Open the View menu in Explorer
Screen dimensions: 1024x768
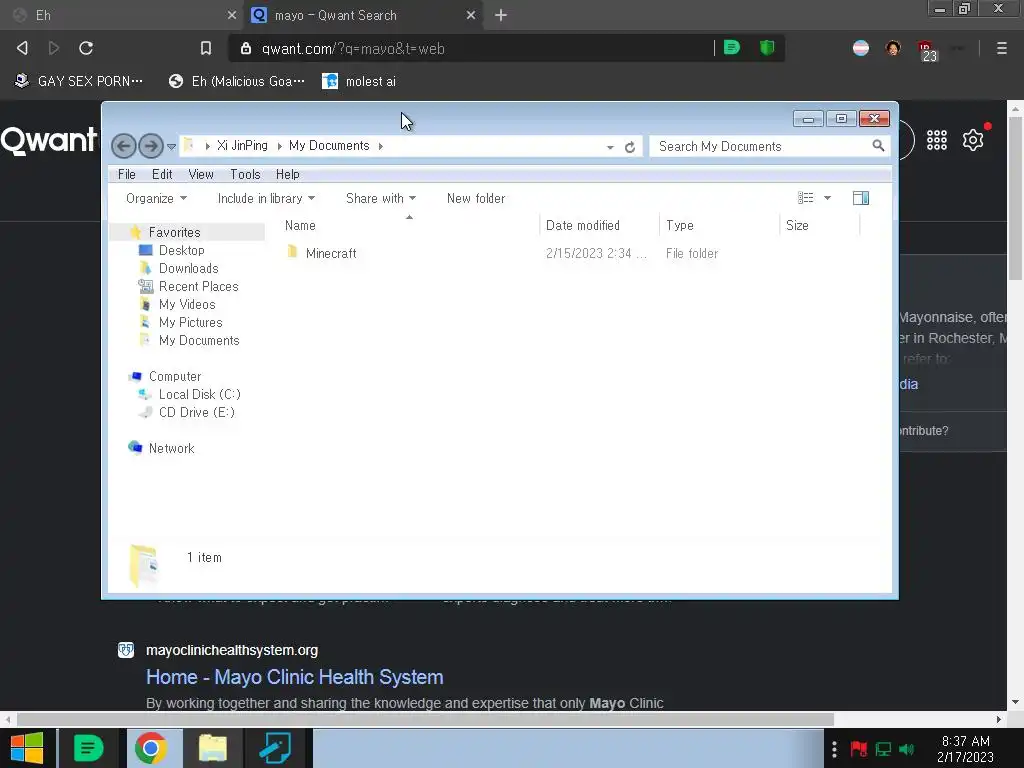click(200, 174)
